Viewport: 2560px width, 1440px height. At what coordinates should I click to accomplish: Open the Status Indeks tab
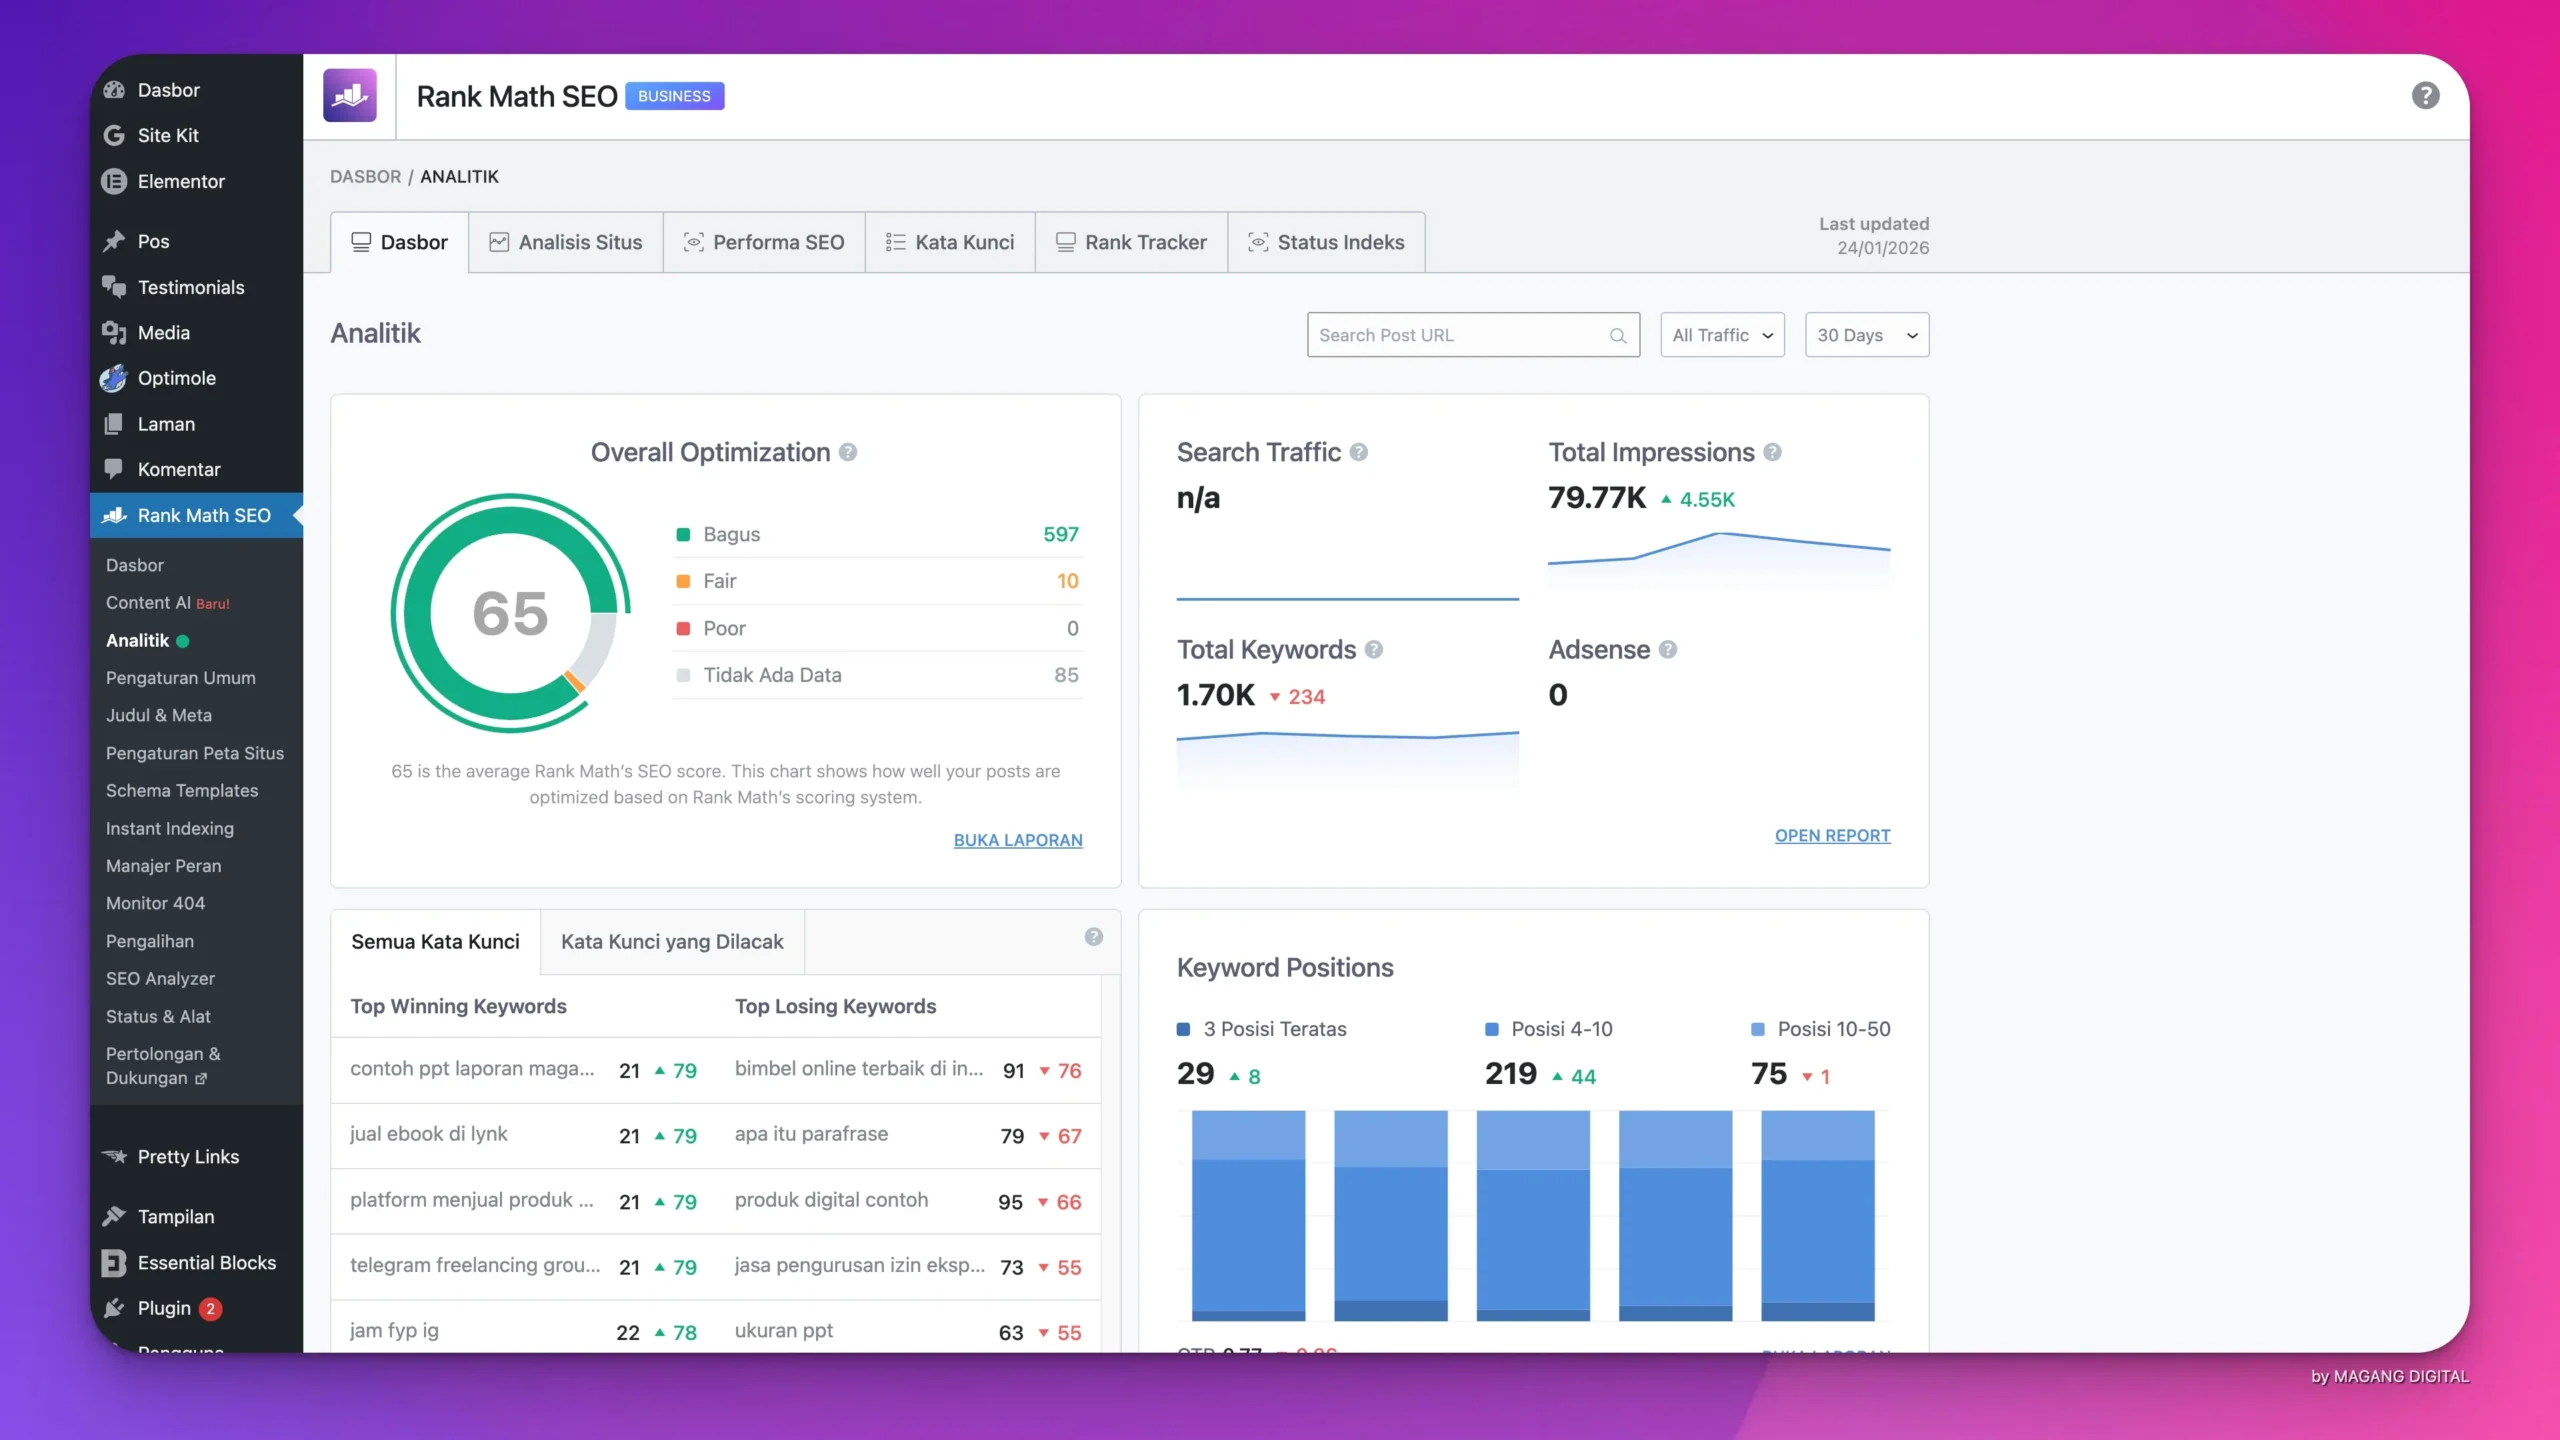(1326, 242)
